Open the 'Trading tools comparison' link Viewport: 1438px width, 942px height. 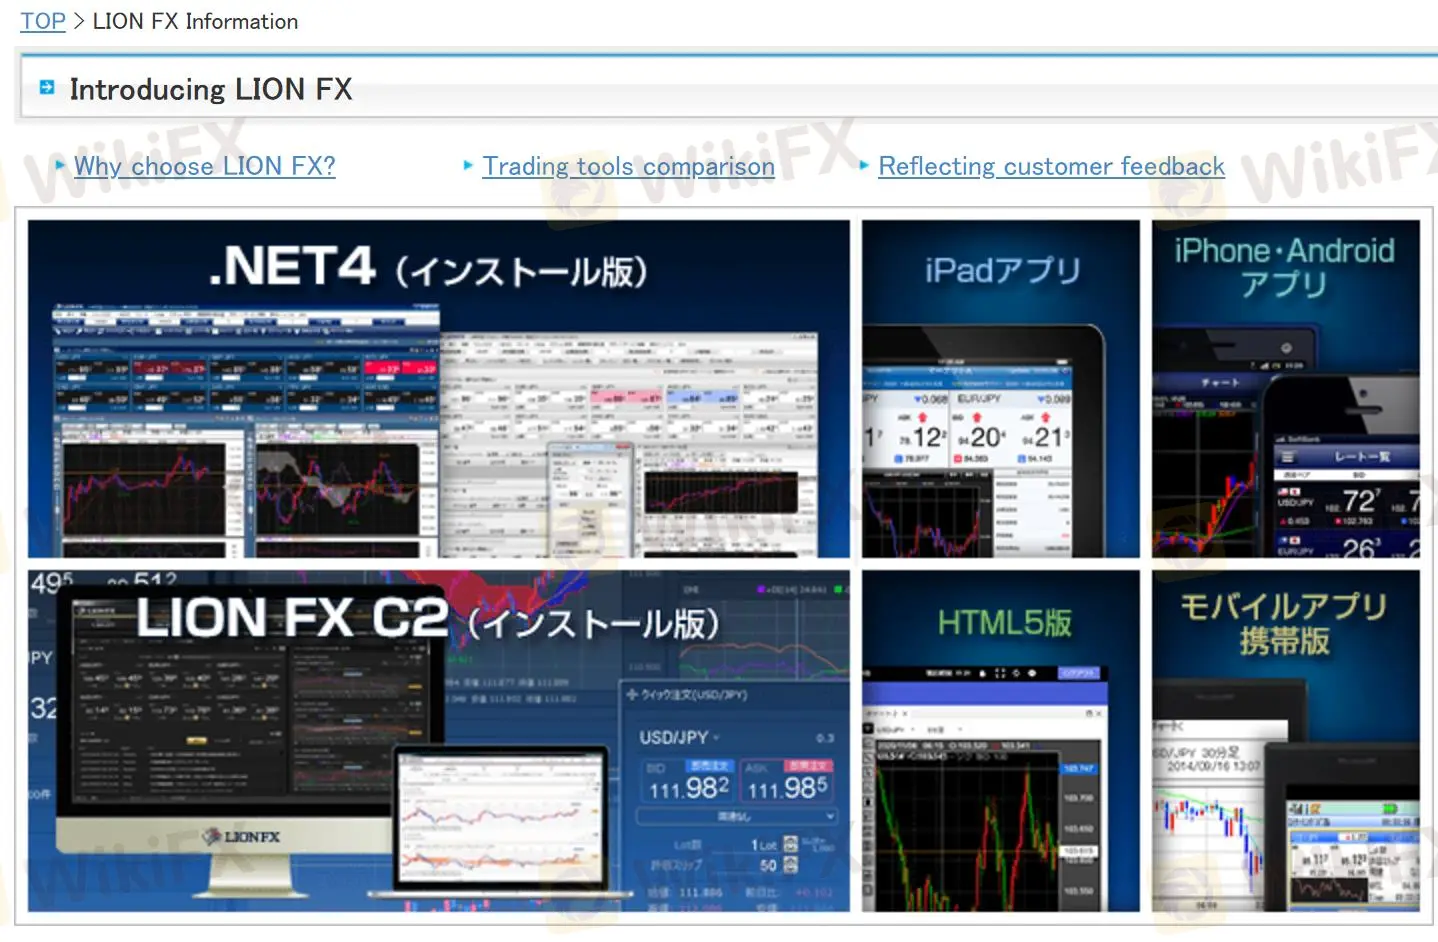point(628,166)
